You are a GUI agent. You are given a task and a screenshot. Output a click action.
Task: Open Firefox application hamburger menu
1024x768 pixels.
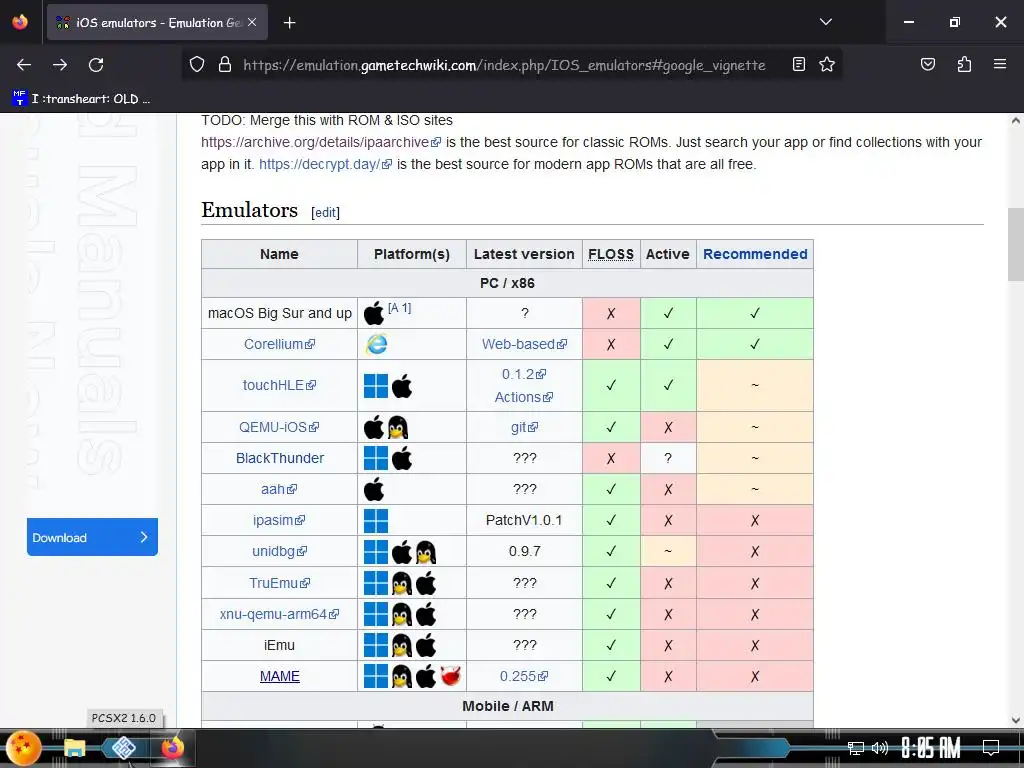point(1000,64)
